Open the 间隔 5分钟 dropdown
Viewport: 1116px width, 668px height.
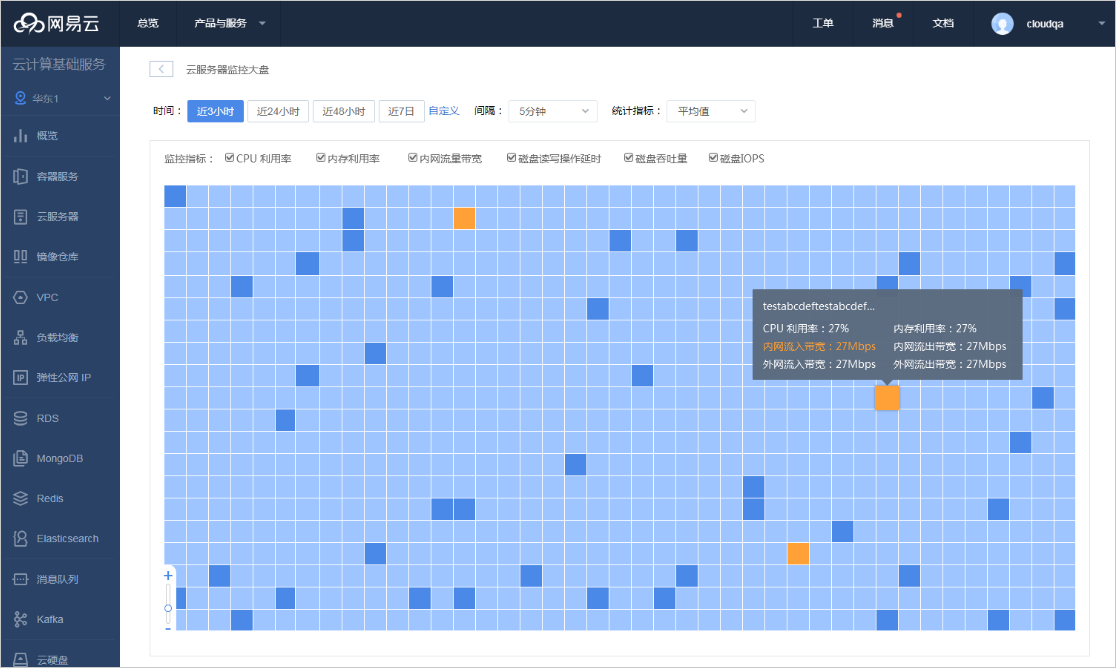(x=552, y=111)
